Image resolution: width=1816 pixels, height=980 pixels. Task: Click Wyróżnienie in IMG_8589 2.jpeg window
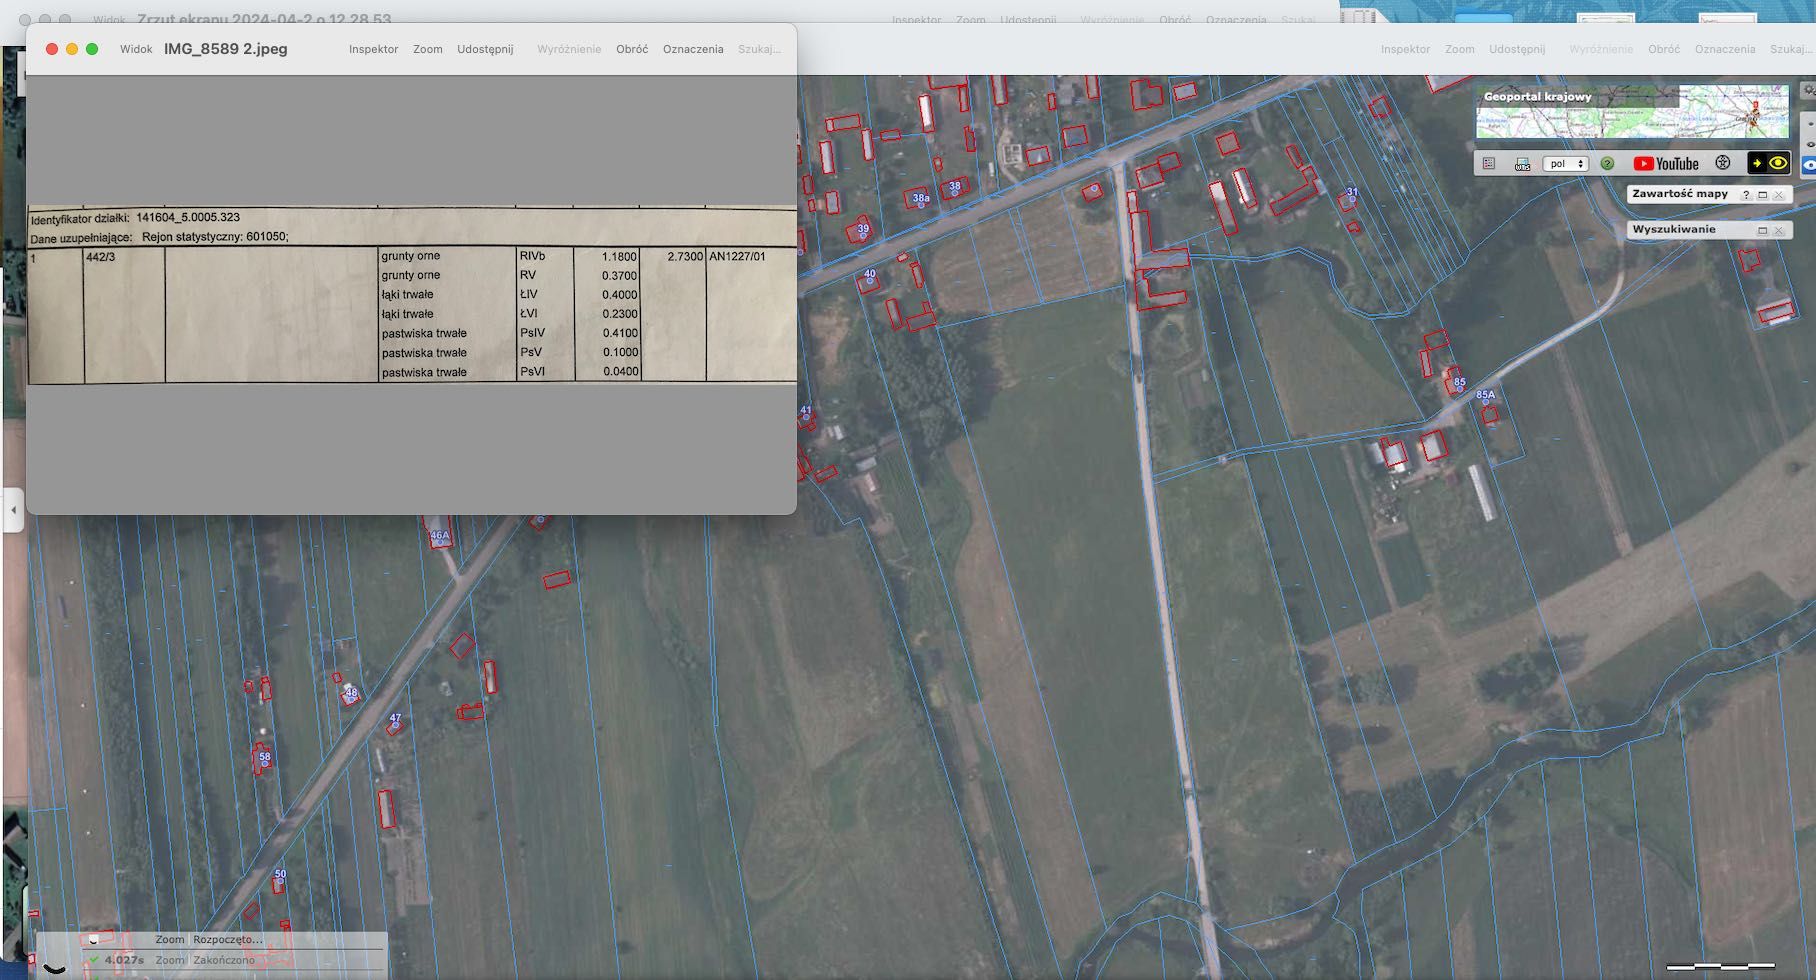click(569, 49)
